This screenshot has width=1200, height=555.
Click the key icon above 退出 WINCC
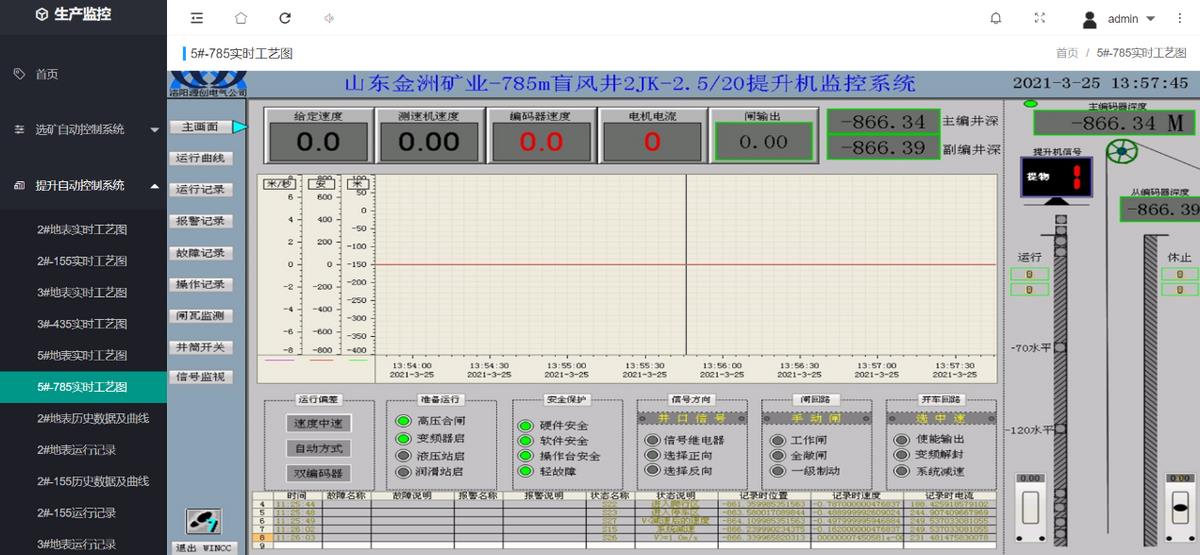pyautogui.click(x=204, y=522)
